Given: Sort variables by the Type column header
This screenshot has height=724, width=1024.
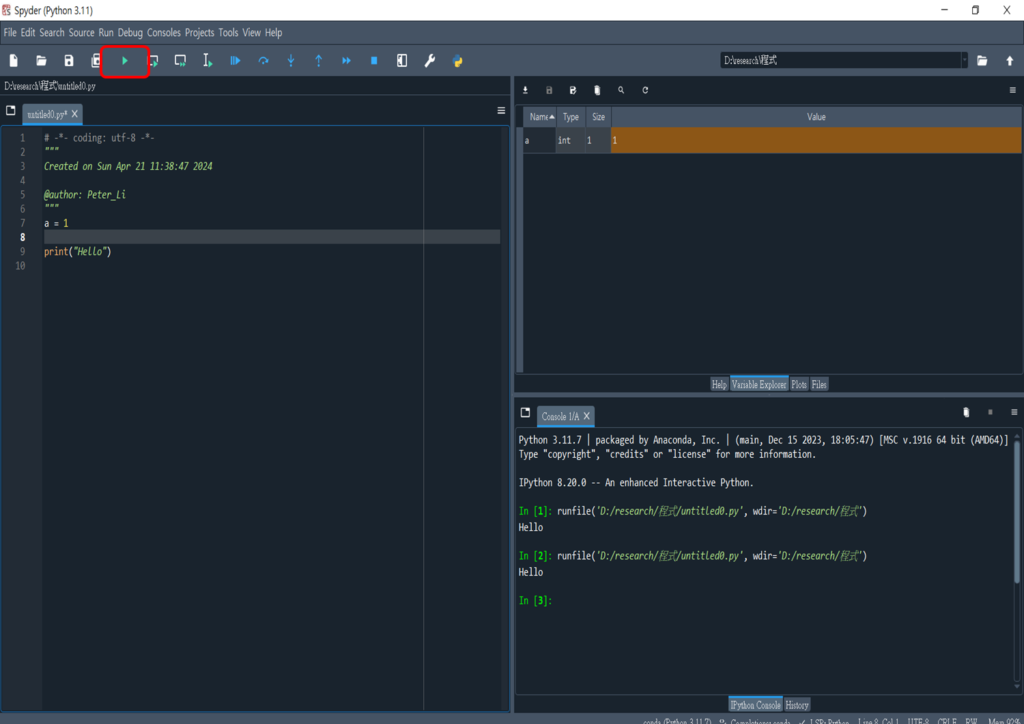Looking at the screenshot, I should point(570,117).
